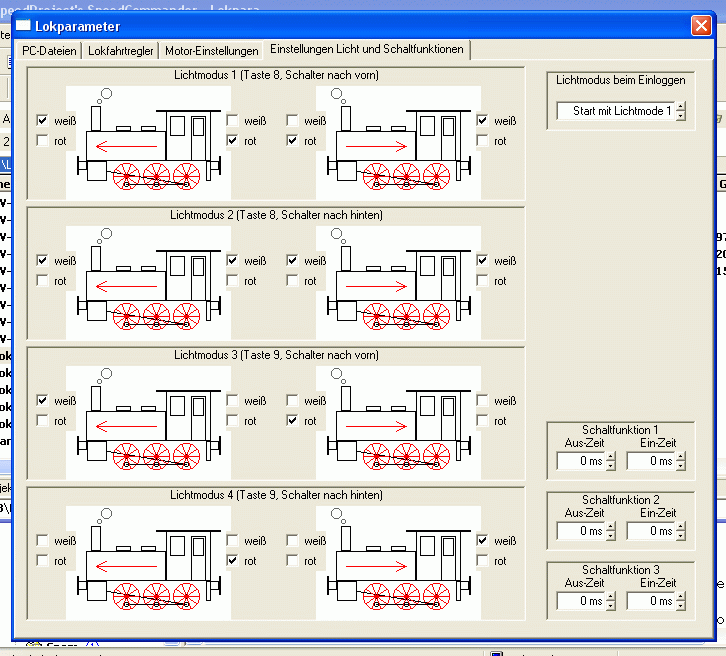Uncheck rear rot of Lichtmodus 4 left-moving loco
Screen dimensions: 726x656
click(232, 561)
